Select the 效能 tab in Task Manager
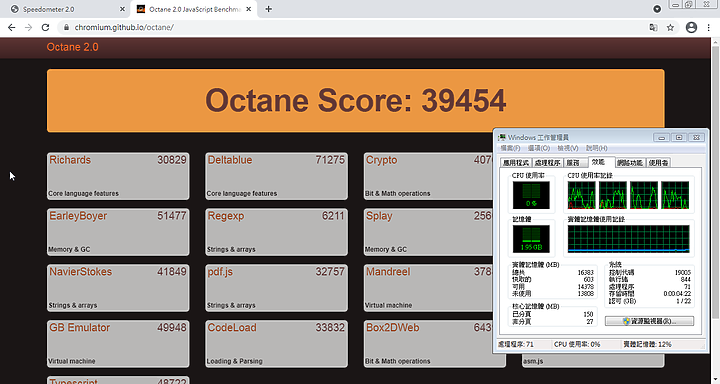 [601, 162]
